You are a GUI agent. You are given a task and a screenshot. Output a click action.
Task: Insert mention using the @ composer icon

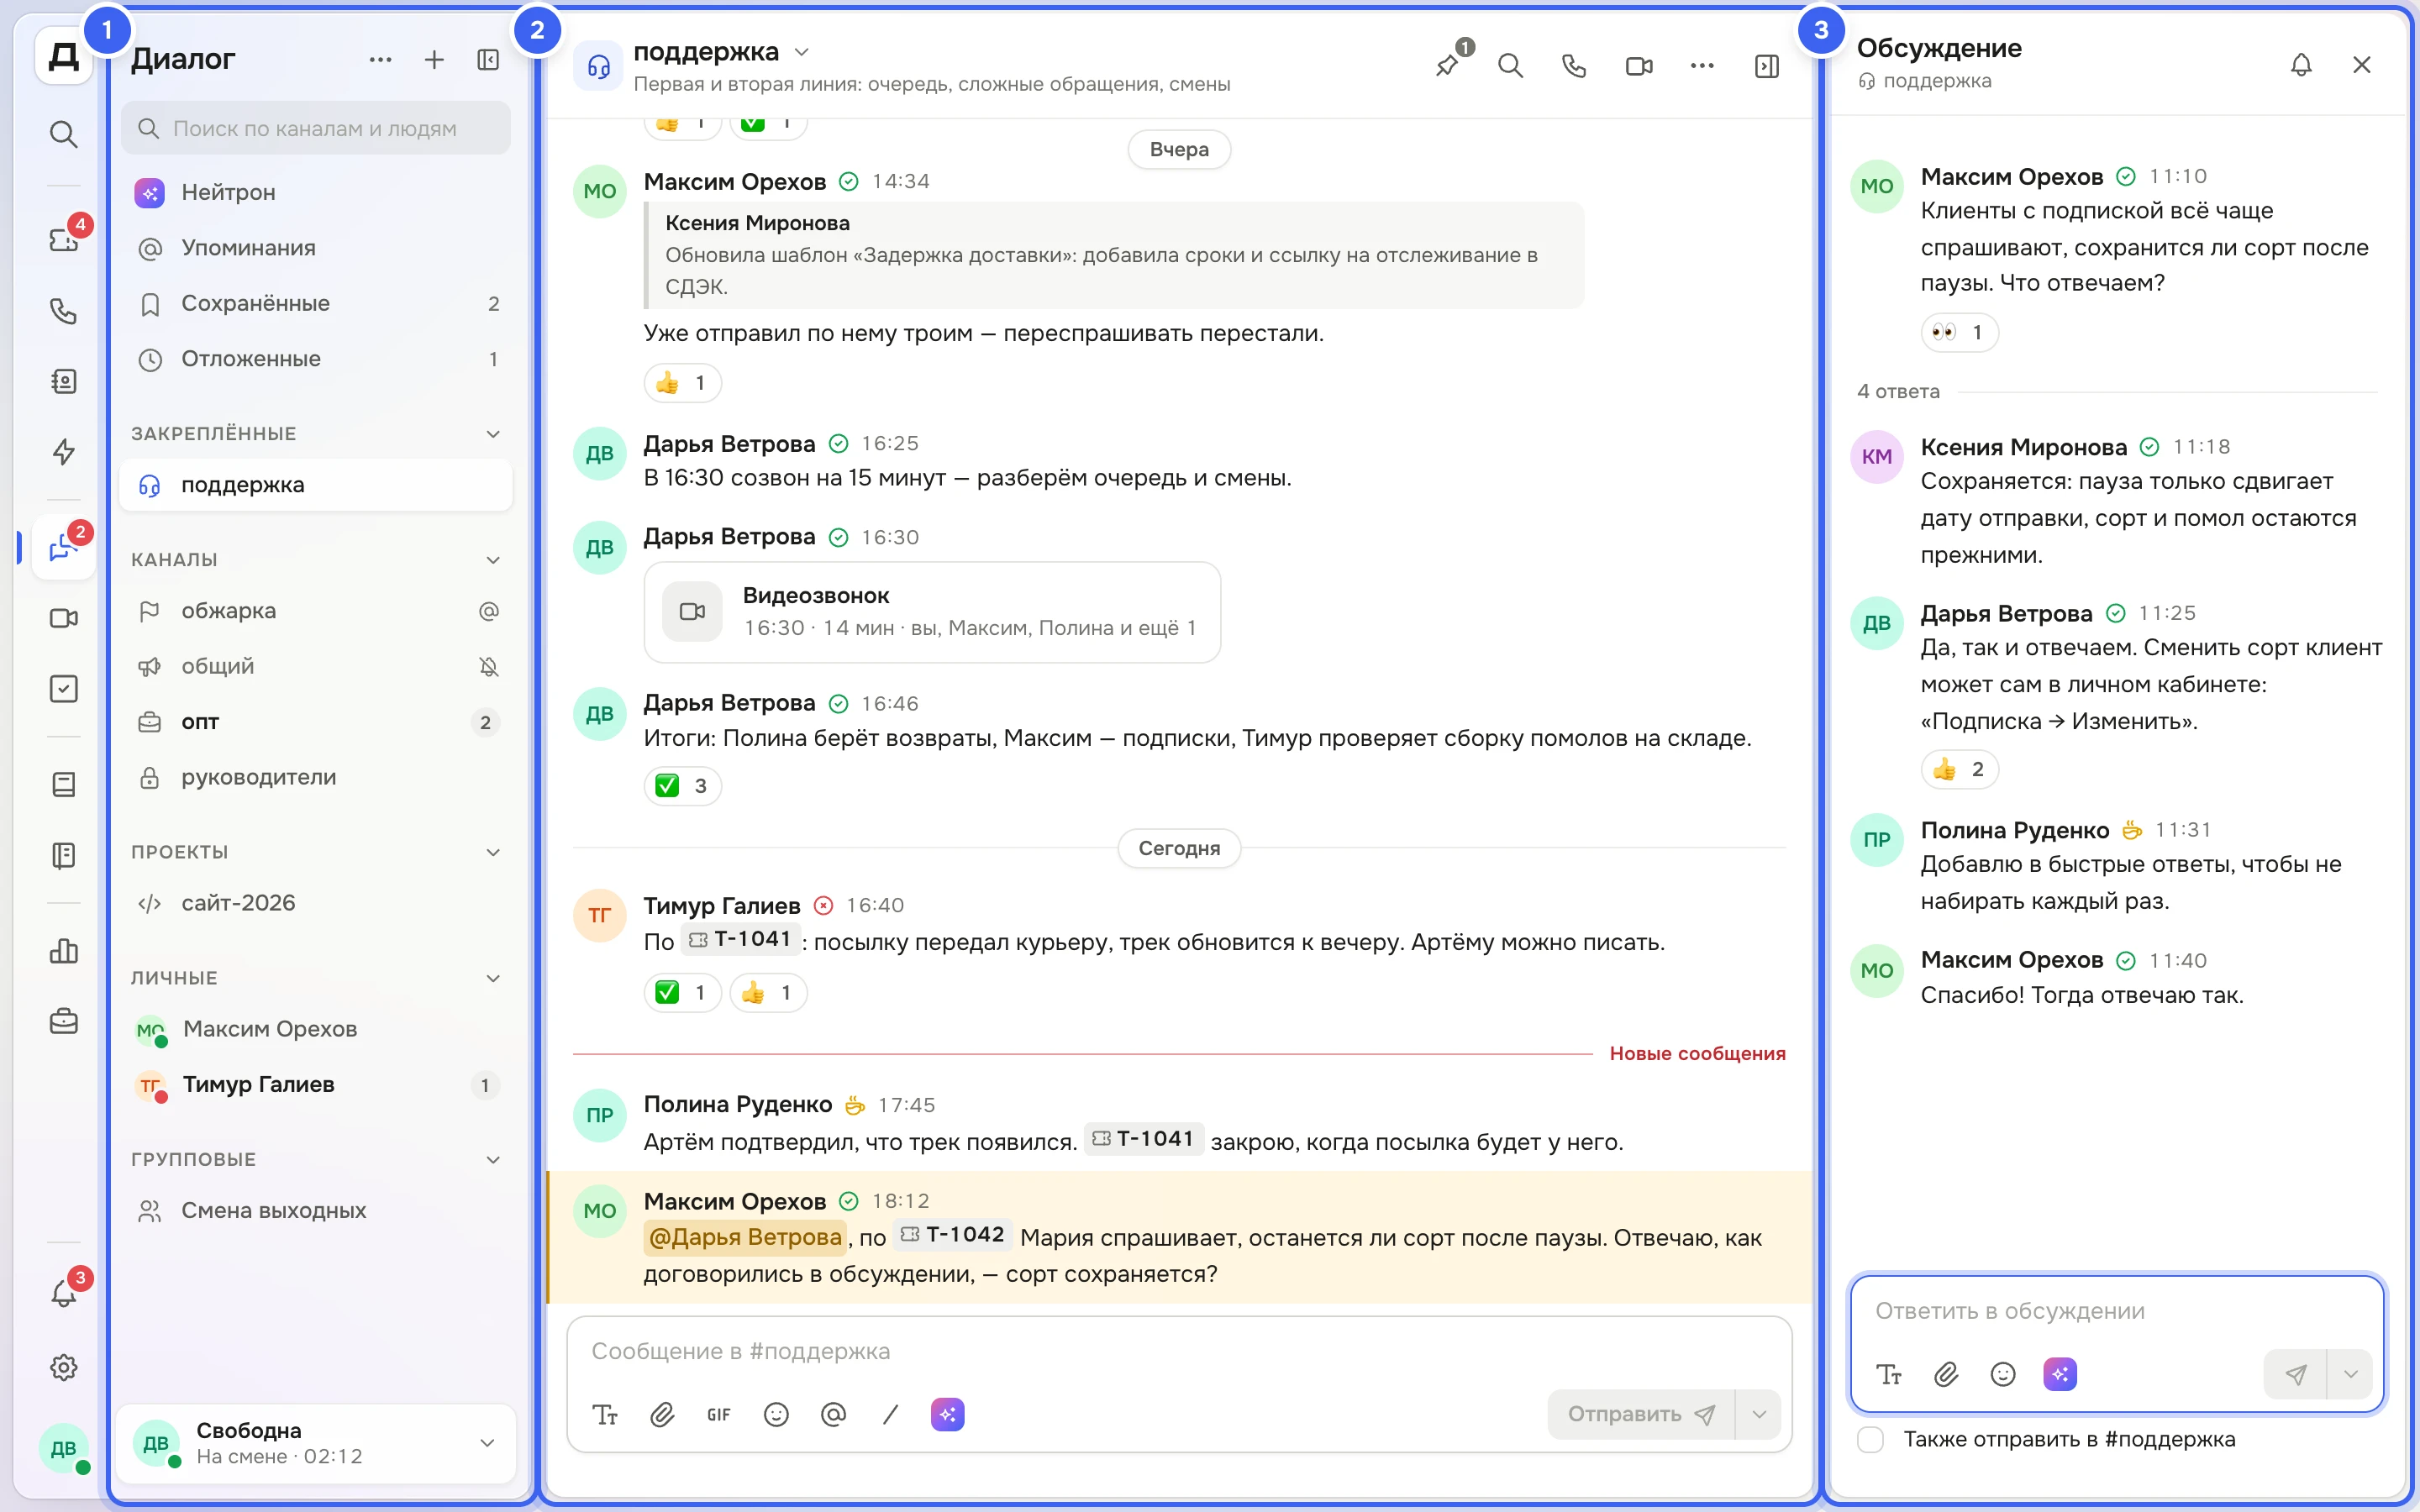[x=833, y=1414]
